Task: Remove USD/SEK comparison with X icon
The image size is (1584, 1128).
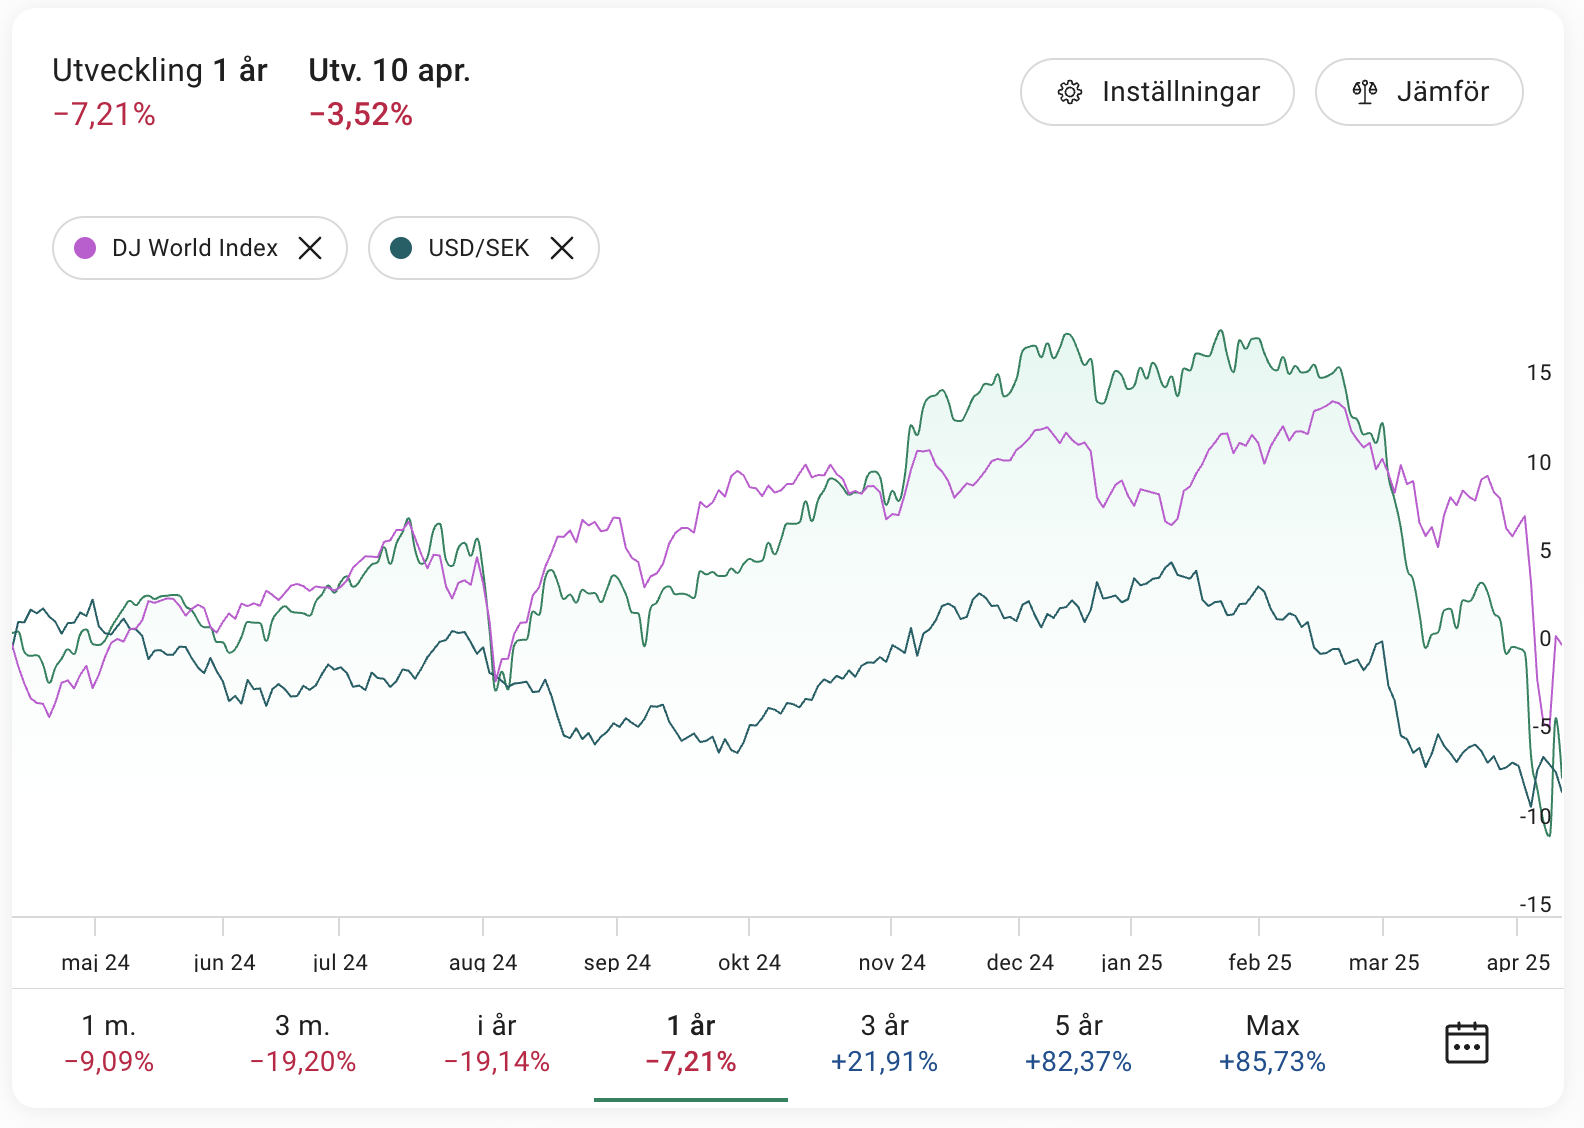Action: 562,248
